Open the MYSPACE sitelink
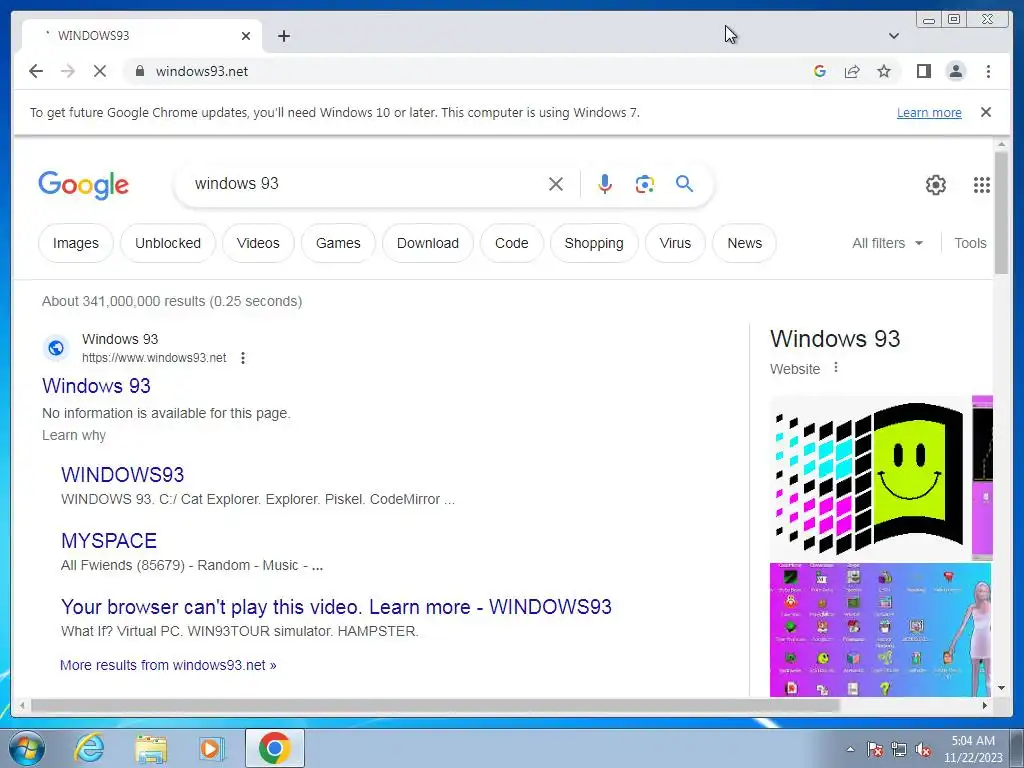1024x768 pixels. pyautogui.click(x=108, y=541)
